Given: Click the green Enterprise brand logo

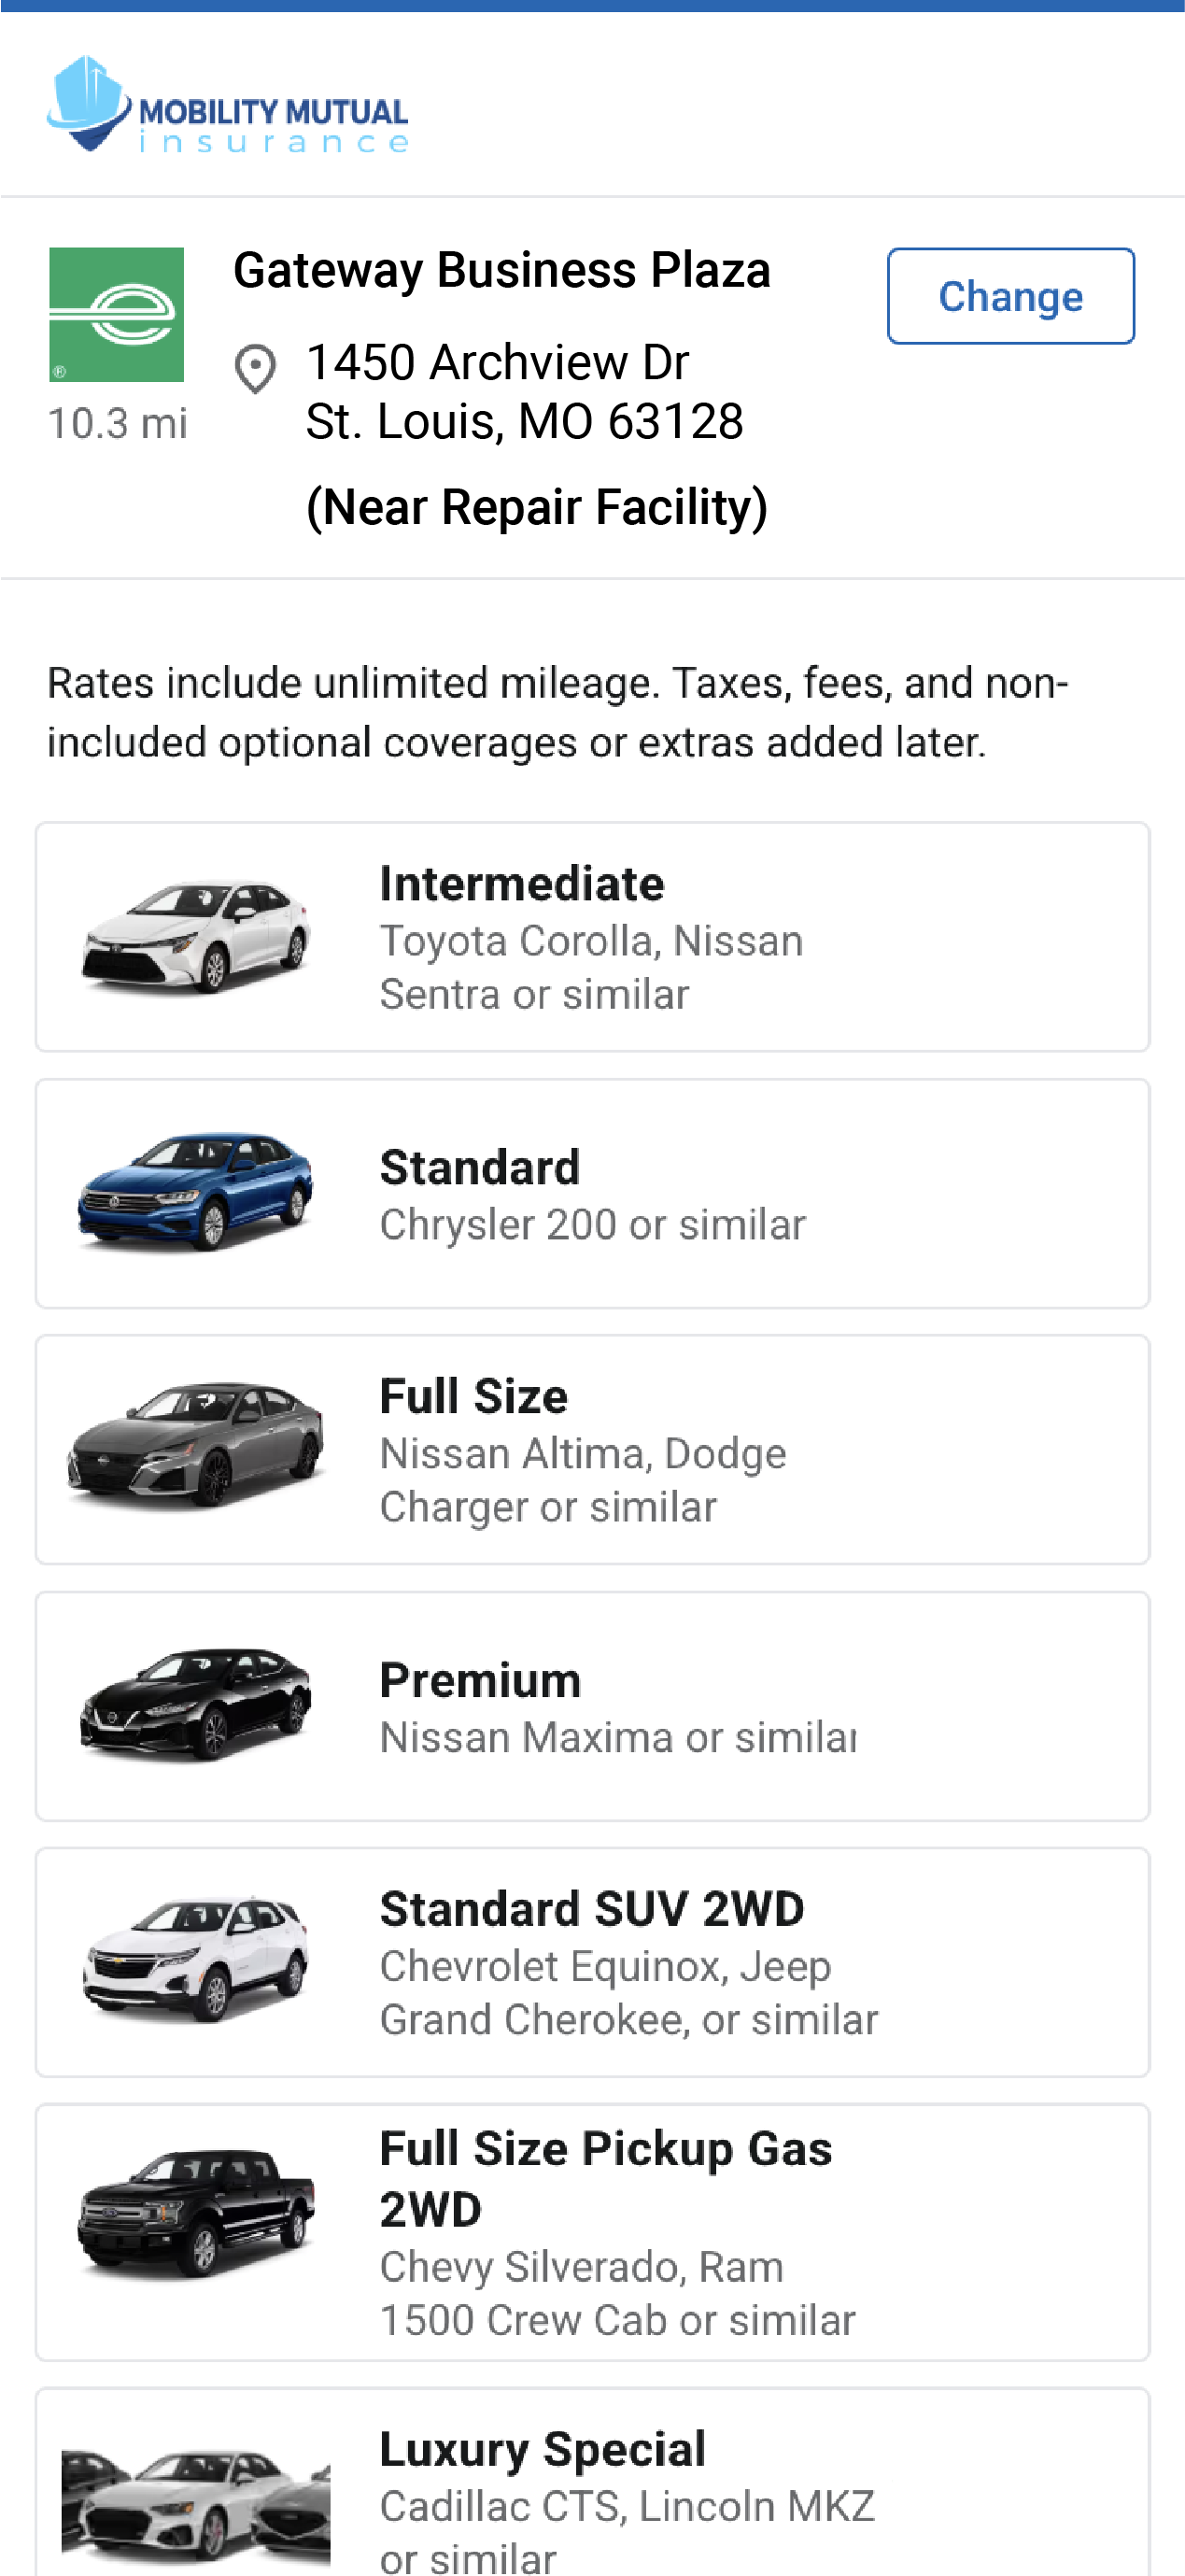Looking at the screenshot, I should click(x=117, y=315).
